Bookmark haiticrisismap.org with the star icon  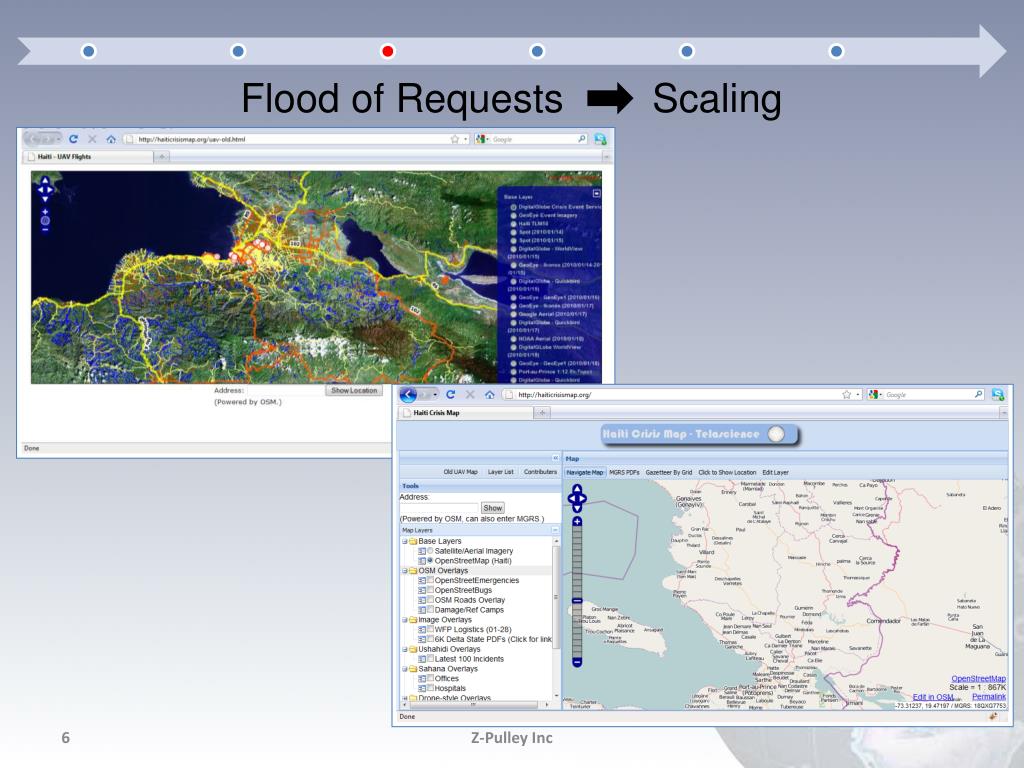point(846,394)
